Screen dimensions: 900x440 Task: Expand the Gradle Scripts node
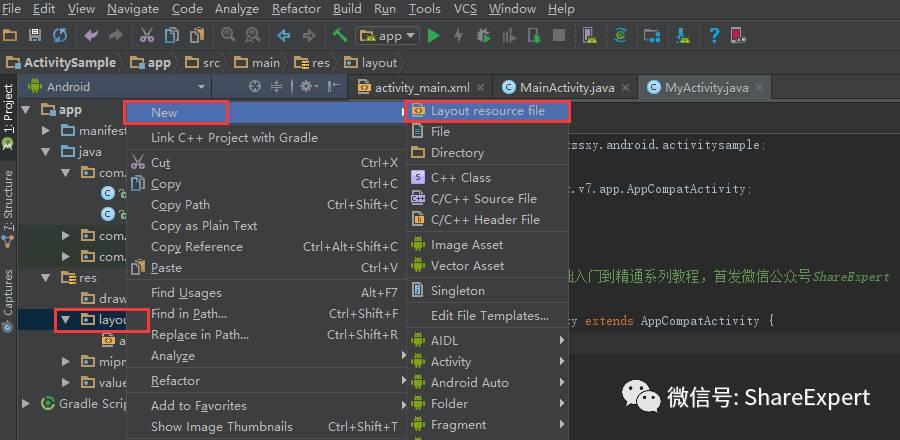pos(25,403)
